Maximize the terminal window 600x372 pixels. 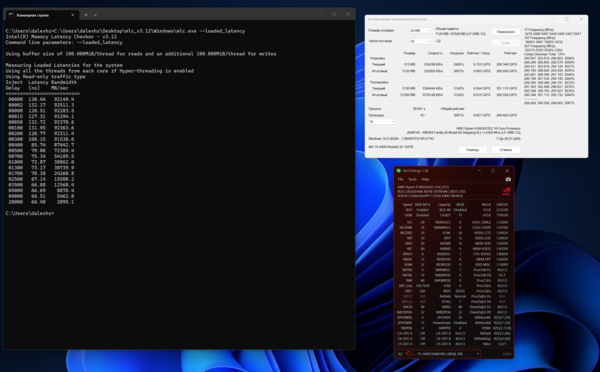click(x=334, y=14)
